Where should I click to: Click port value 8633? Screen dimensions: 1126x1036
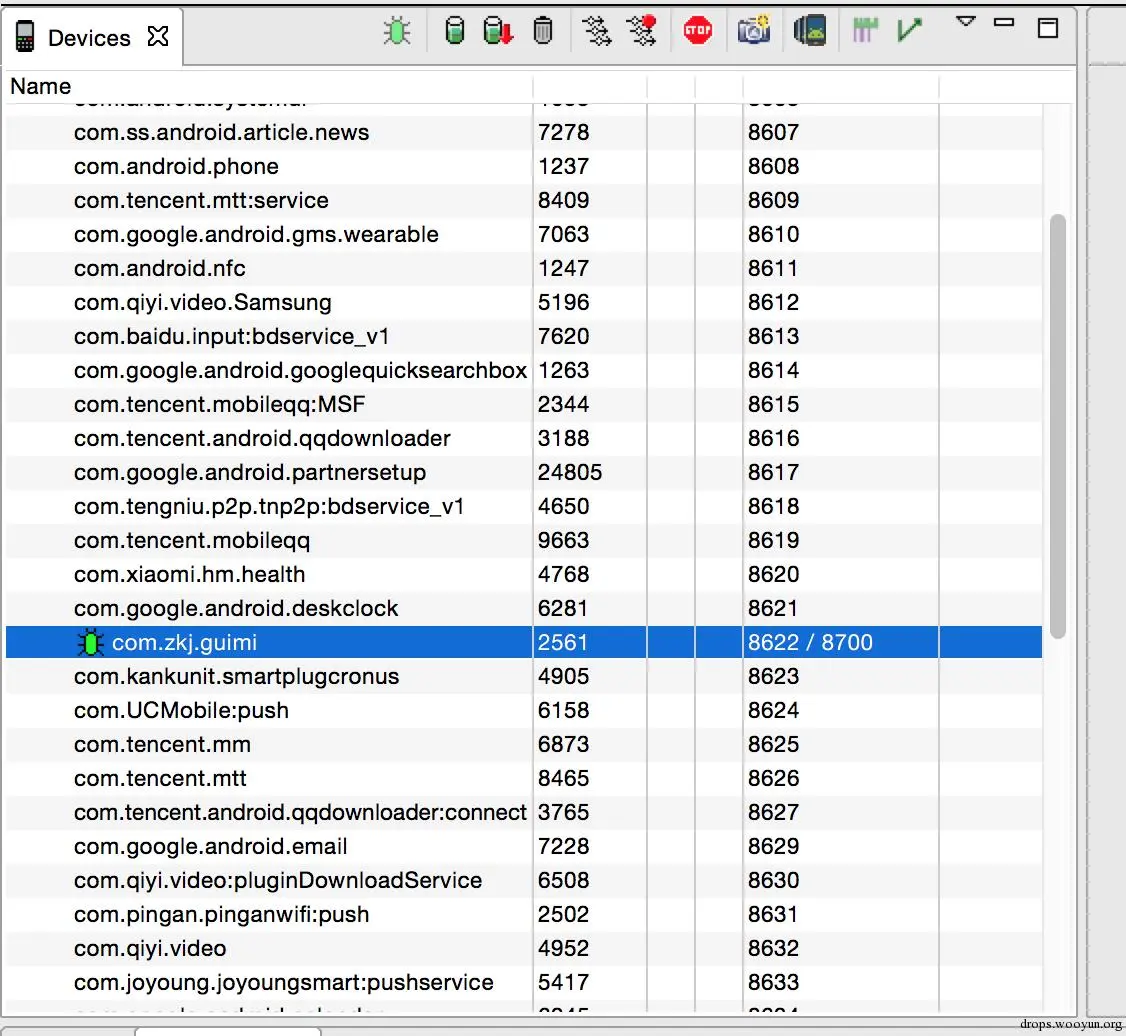tap(773, 982)
